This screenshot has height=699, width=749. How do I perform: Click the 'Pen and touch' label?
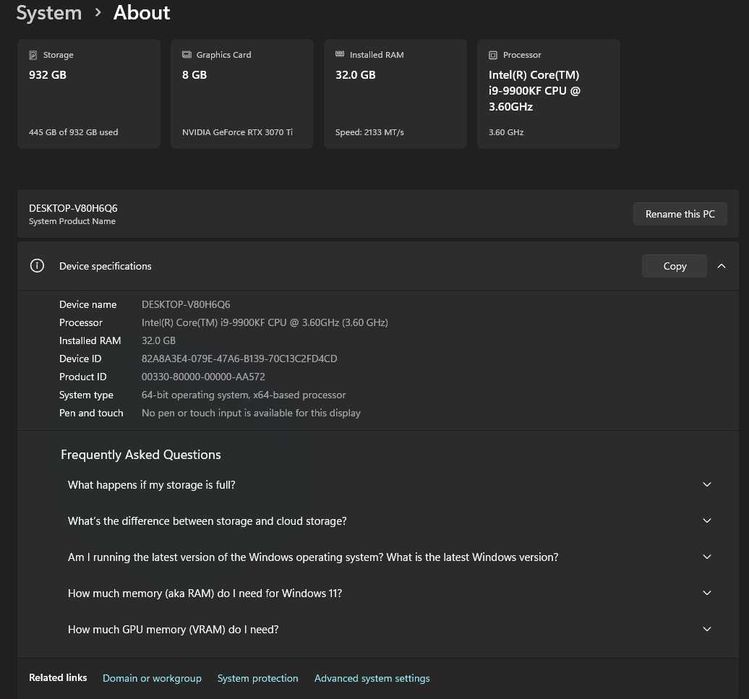coord(91,413)
